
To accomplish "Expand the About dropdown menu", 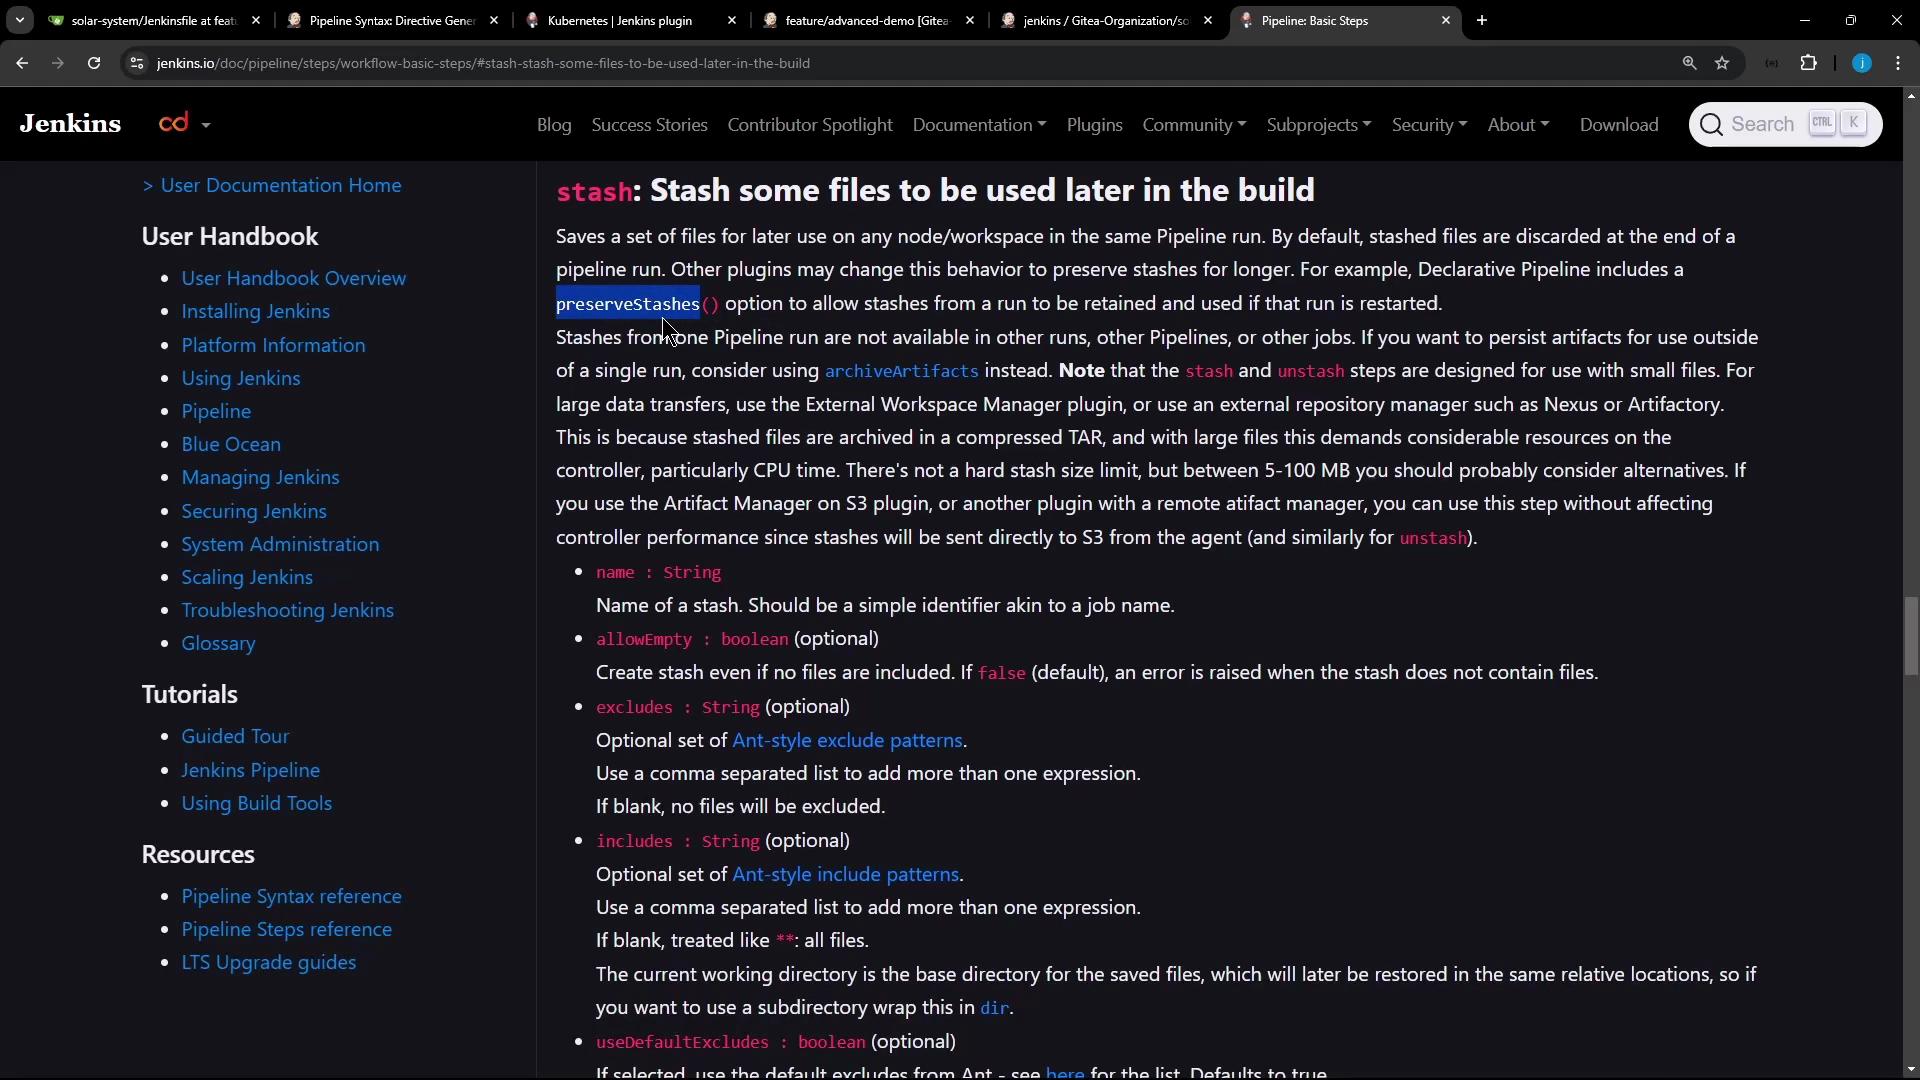I will (1518, 125).
